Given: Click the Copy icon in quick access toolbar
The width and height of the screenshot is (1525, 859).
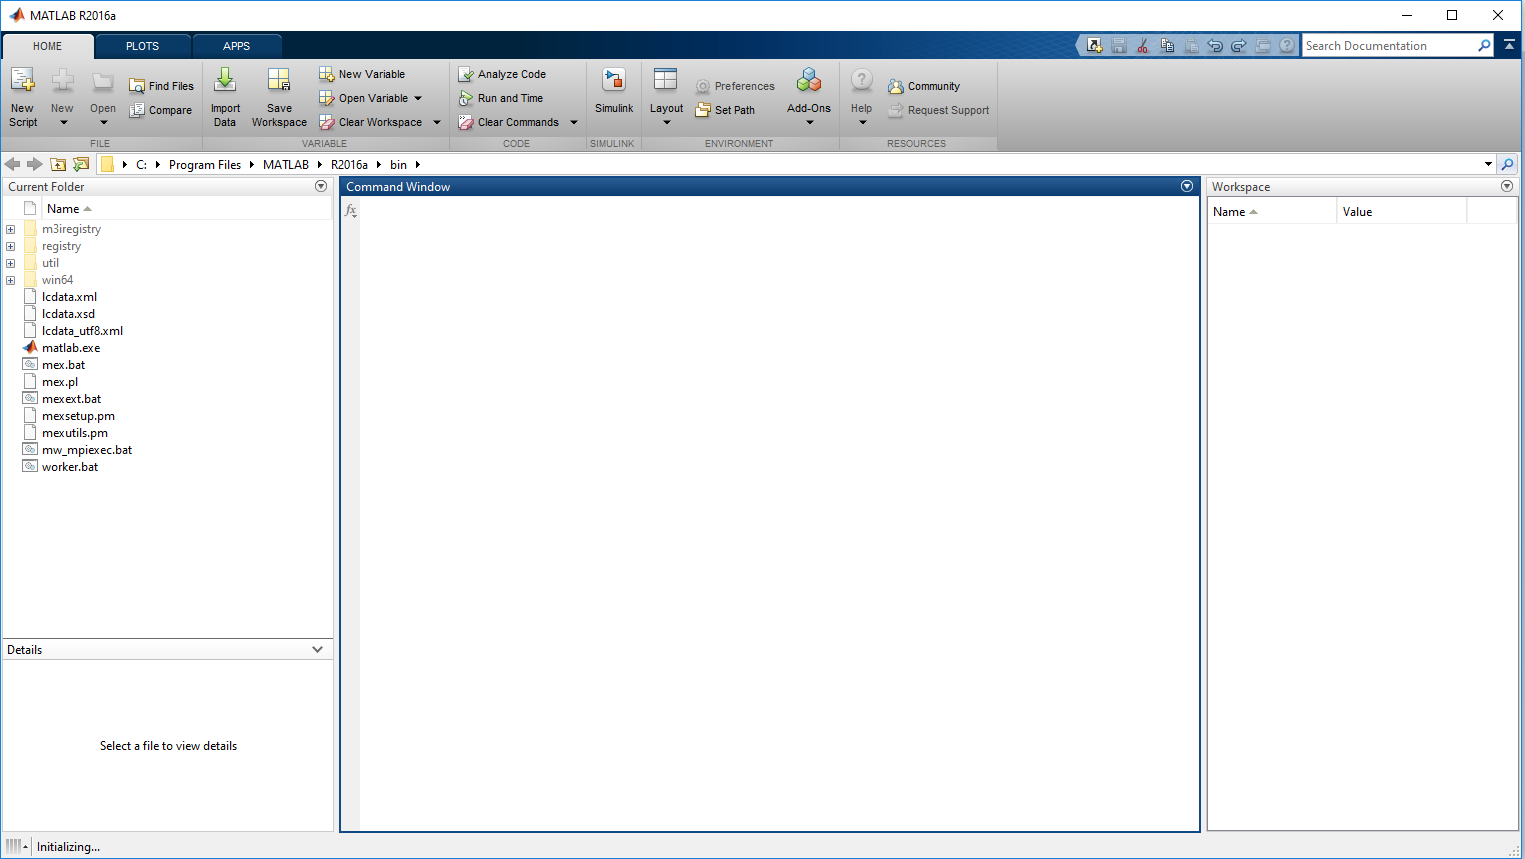Looking at the screenshot, I should (x=1167, y=46).
